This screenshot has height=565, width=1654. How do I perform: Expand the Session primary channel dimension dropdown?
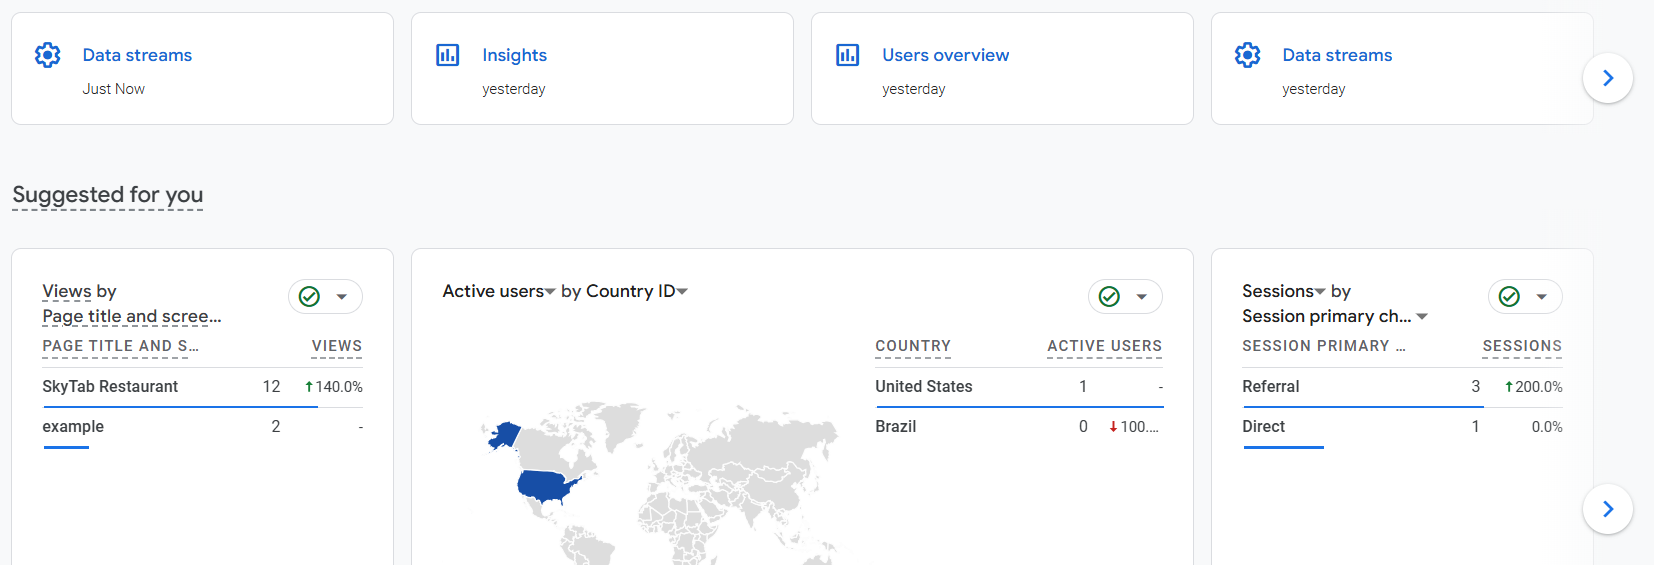(1422, 317)
